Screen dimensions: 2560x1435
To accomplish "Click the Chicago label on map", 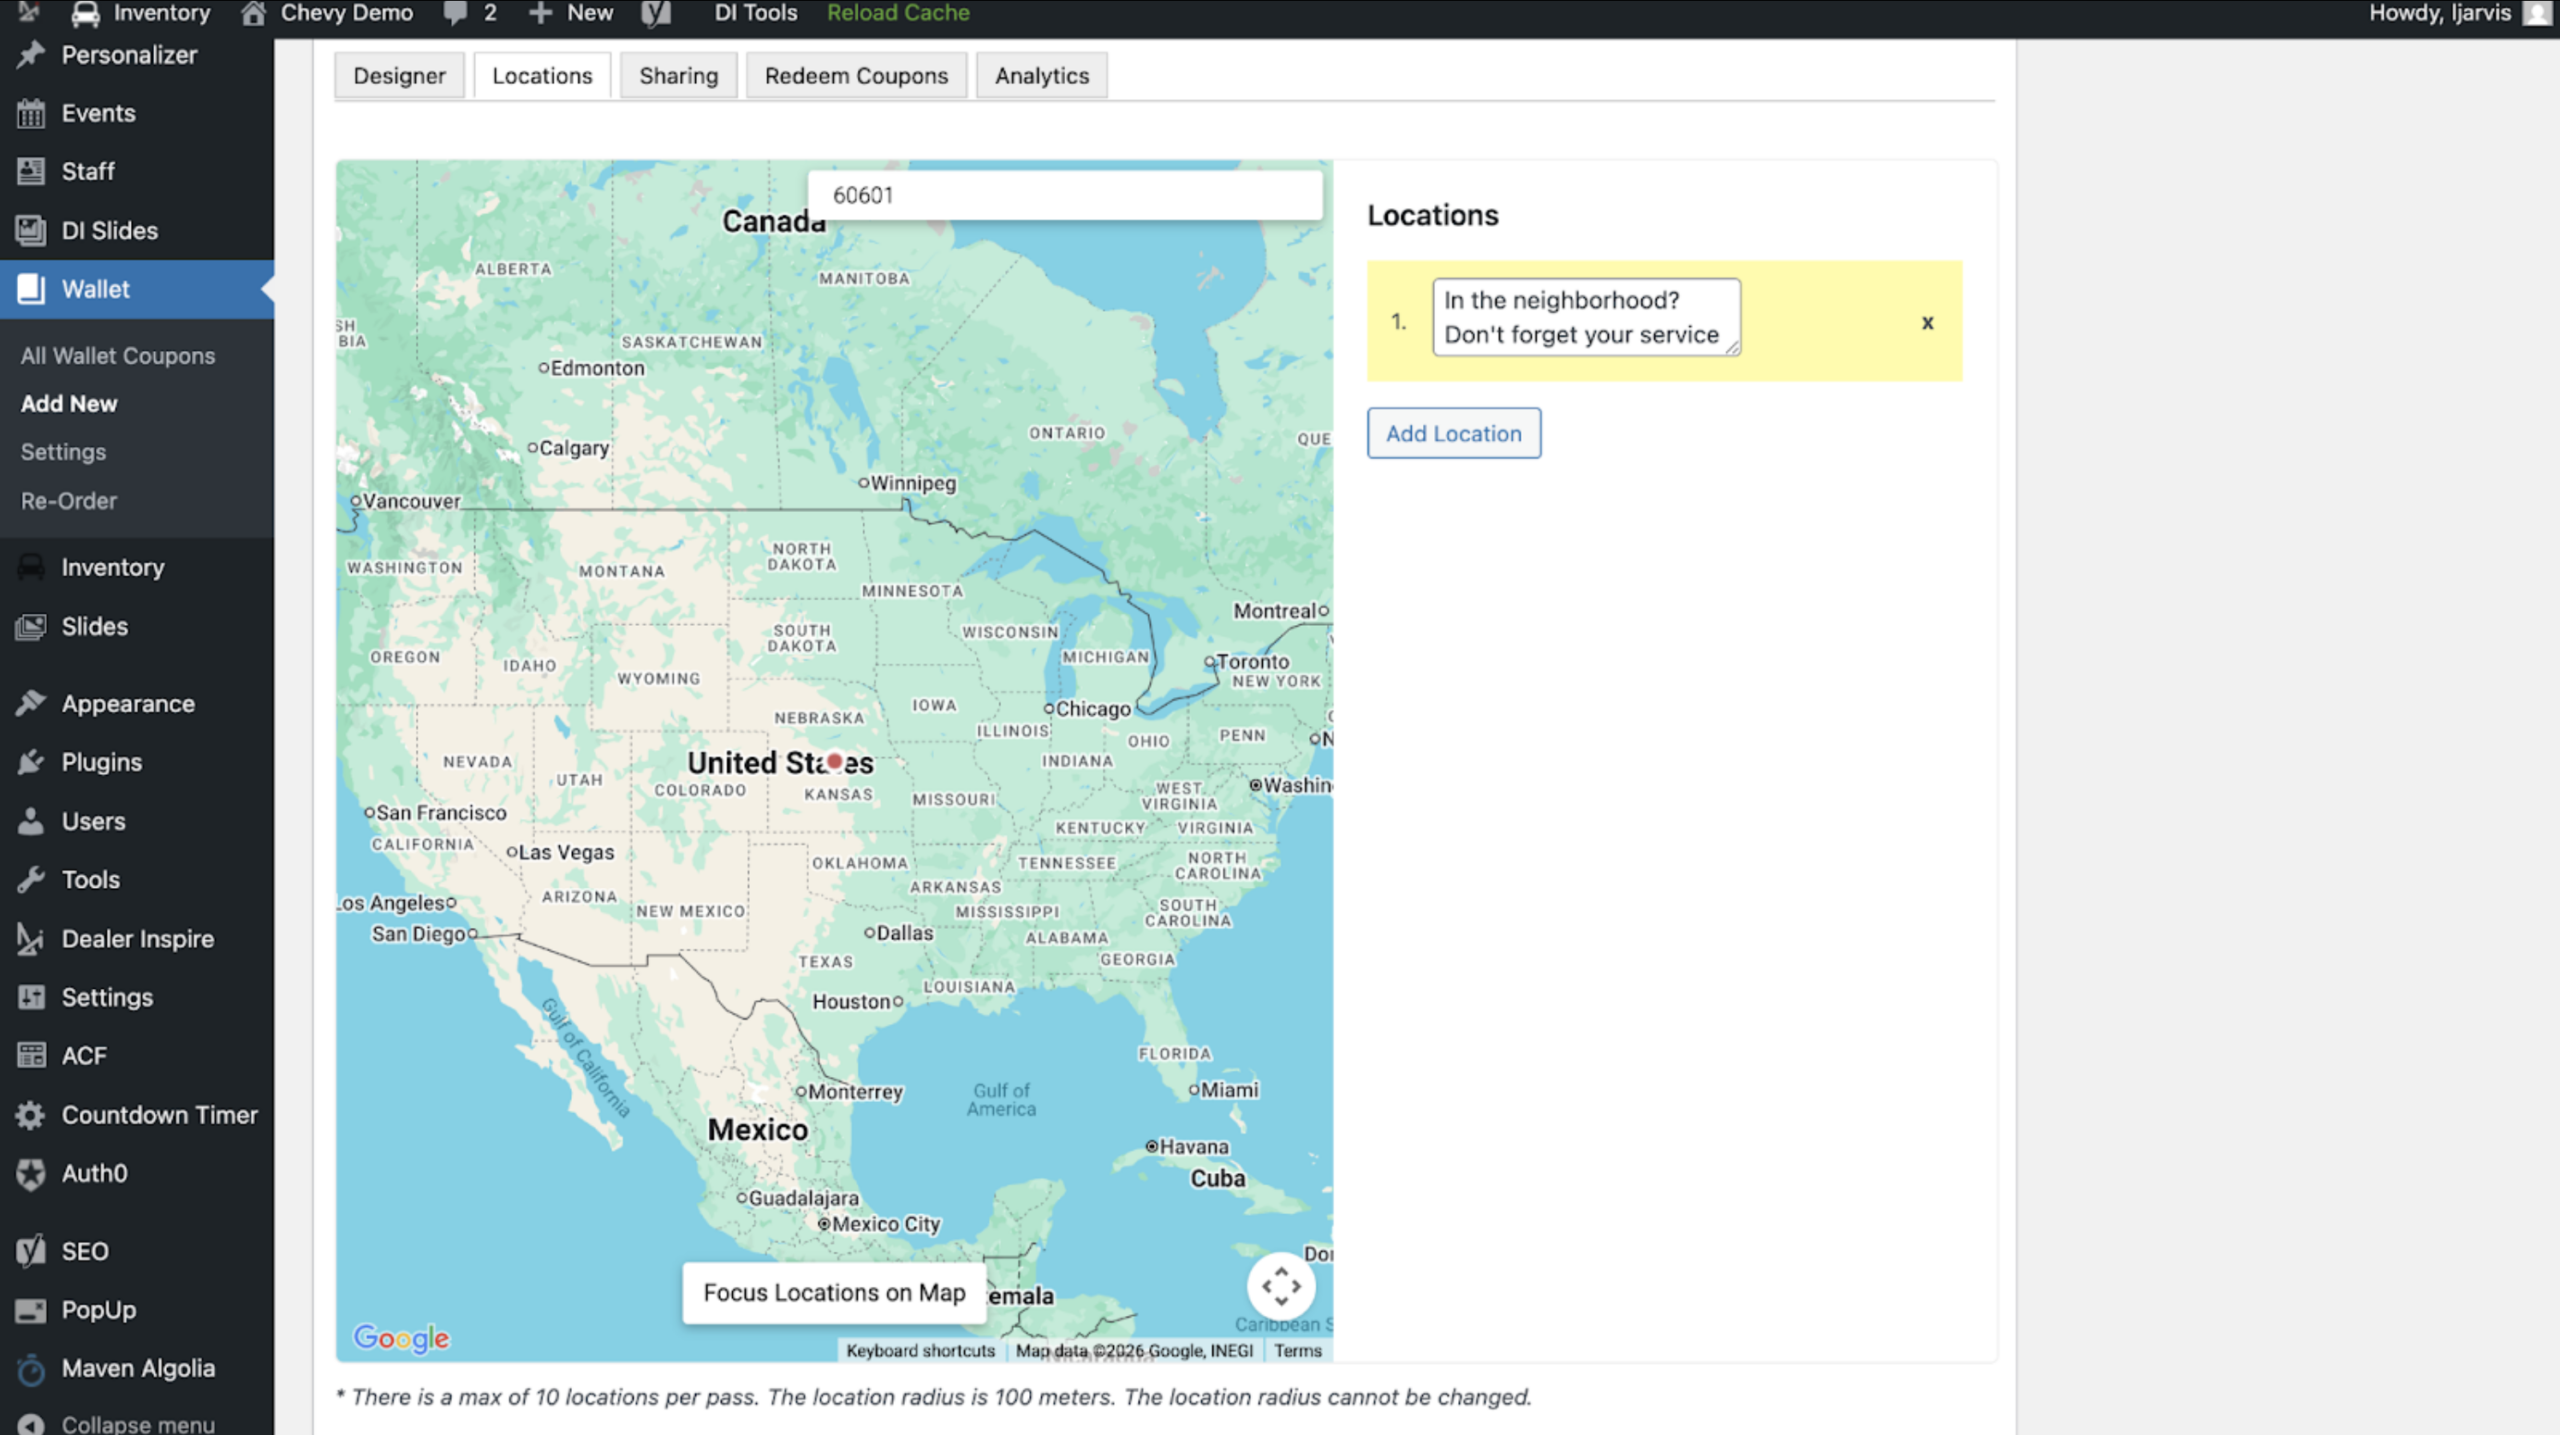I will (x=1093, y=709).
